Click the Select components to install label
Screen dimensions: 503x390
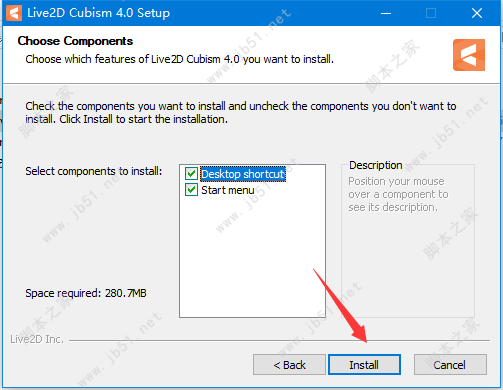tap(94, 171)
